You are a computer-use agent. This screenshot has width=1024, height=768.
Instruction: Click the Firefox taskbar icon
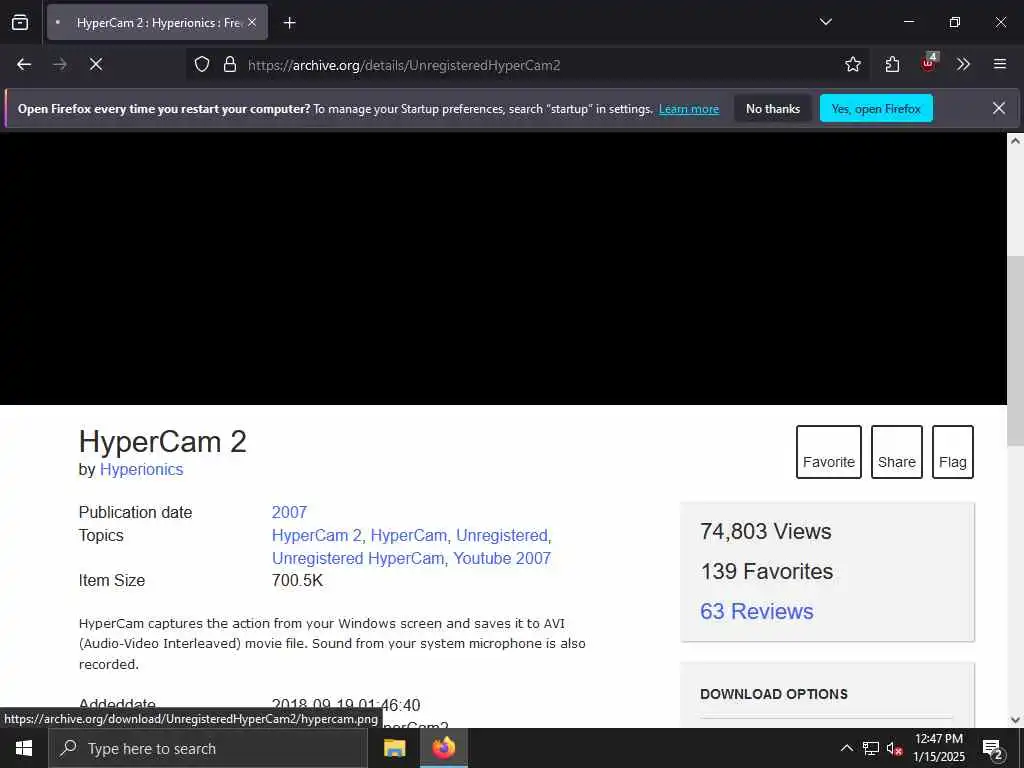coord(444,748)
